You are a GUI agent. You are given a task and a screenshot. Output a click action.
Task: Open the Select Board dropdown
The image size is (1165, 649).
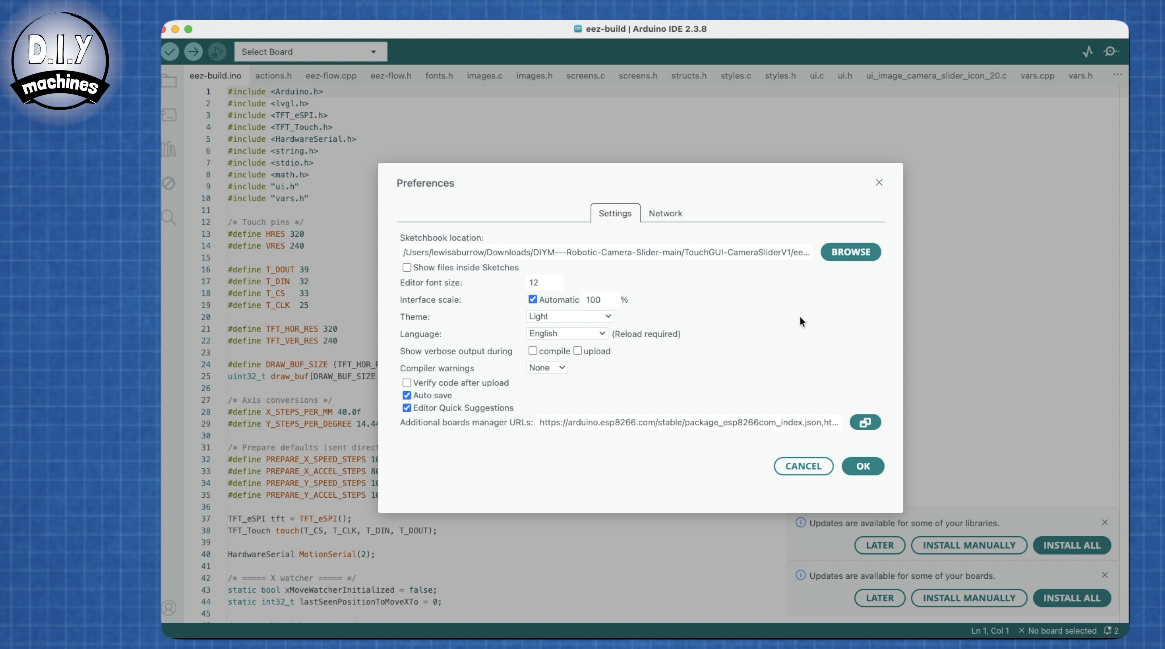[310, 52]
